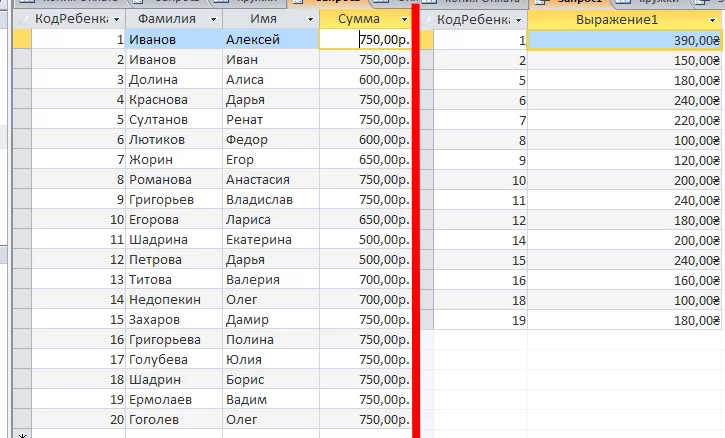
Task: Select the 220,00 value cell
Action: click(x=624, y=120)
